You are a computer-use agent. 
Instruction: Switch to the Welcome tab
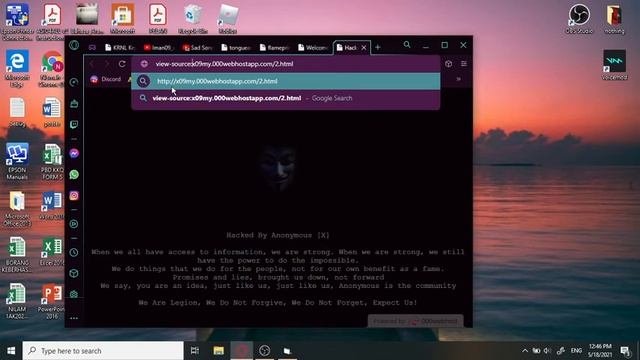click(313, 48)
